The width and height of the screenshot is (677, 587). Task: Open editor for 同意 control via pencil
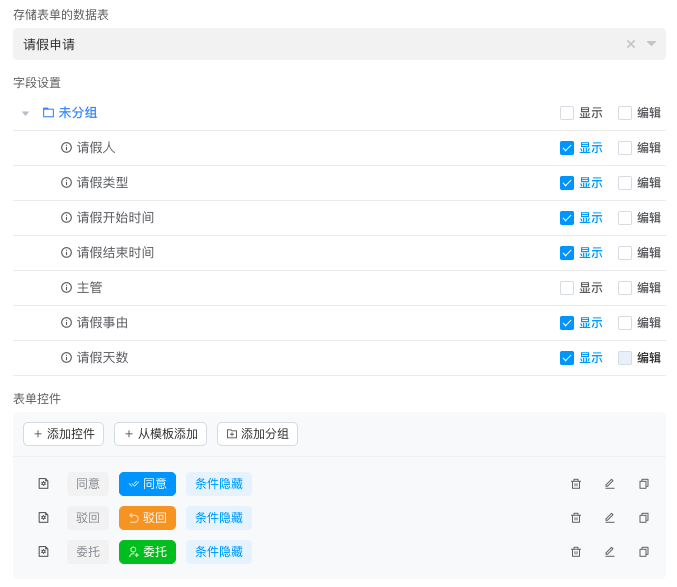(610, 484)
